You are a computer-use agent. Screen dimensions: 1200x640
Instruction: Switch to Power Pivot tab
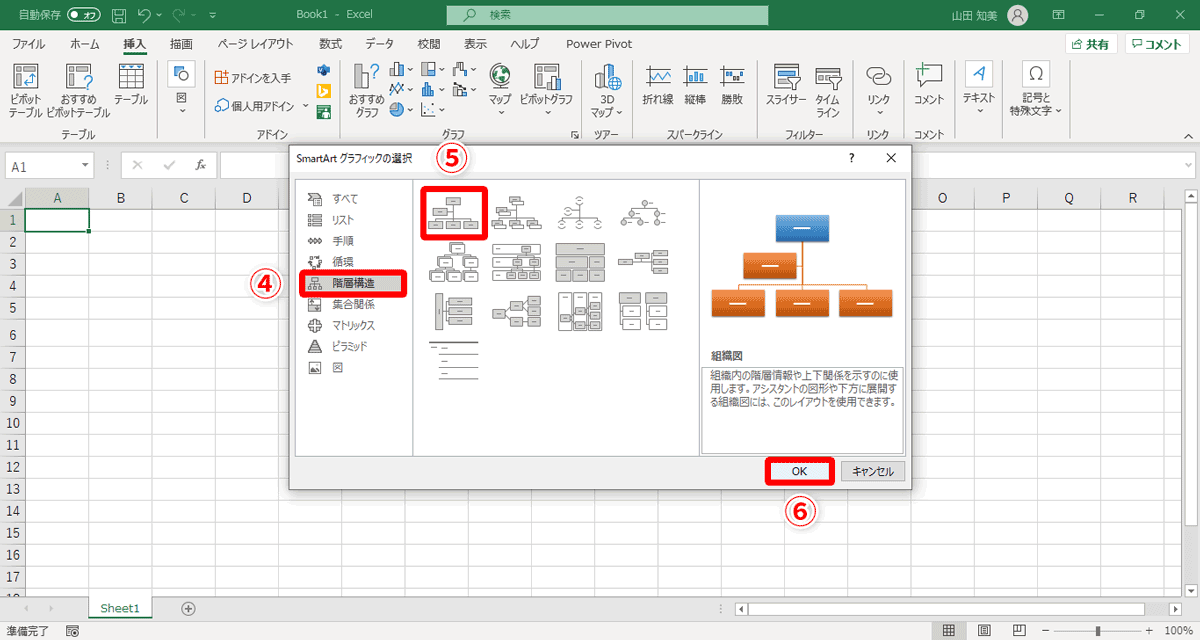click(x=598, y=44)
